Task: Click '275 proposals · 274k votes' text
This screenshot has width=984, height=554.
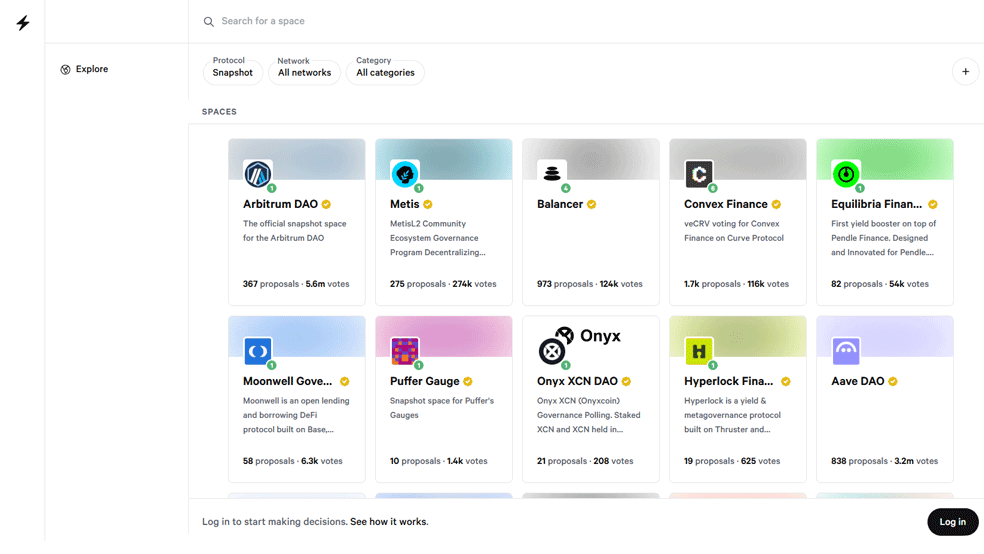Action: 443,284
